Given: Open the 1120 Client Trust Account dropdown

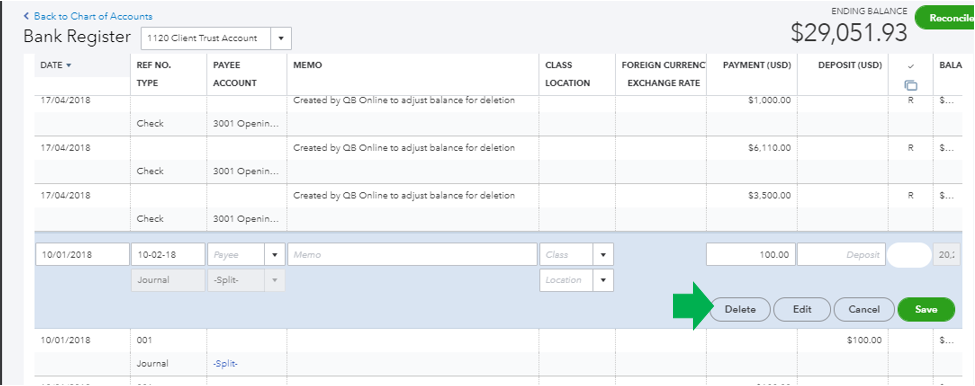Looking at the screenshot, I should coord(280,39).
